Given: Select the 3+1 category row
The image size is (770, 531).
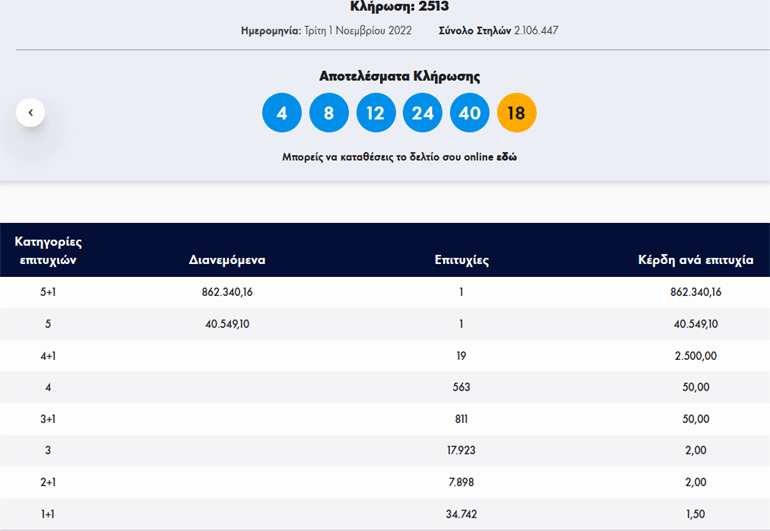Looking at the screenshot, I should [48, 419].
